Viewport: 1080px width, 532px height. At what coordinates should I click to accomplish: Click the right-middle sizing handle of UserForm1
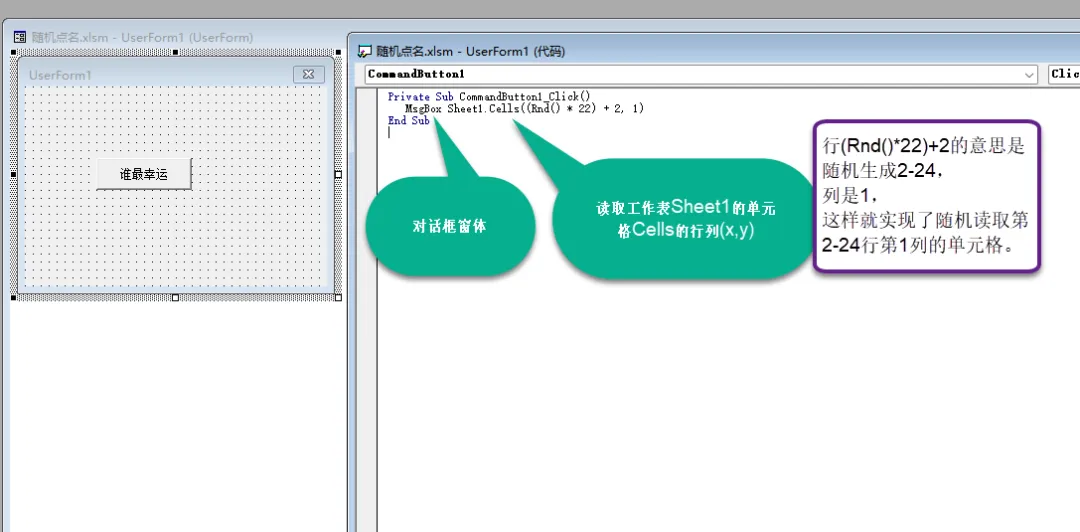(x=338, y=175)
